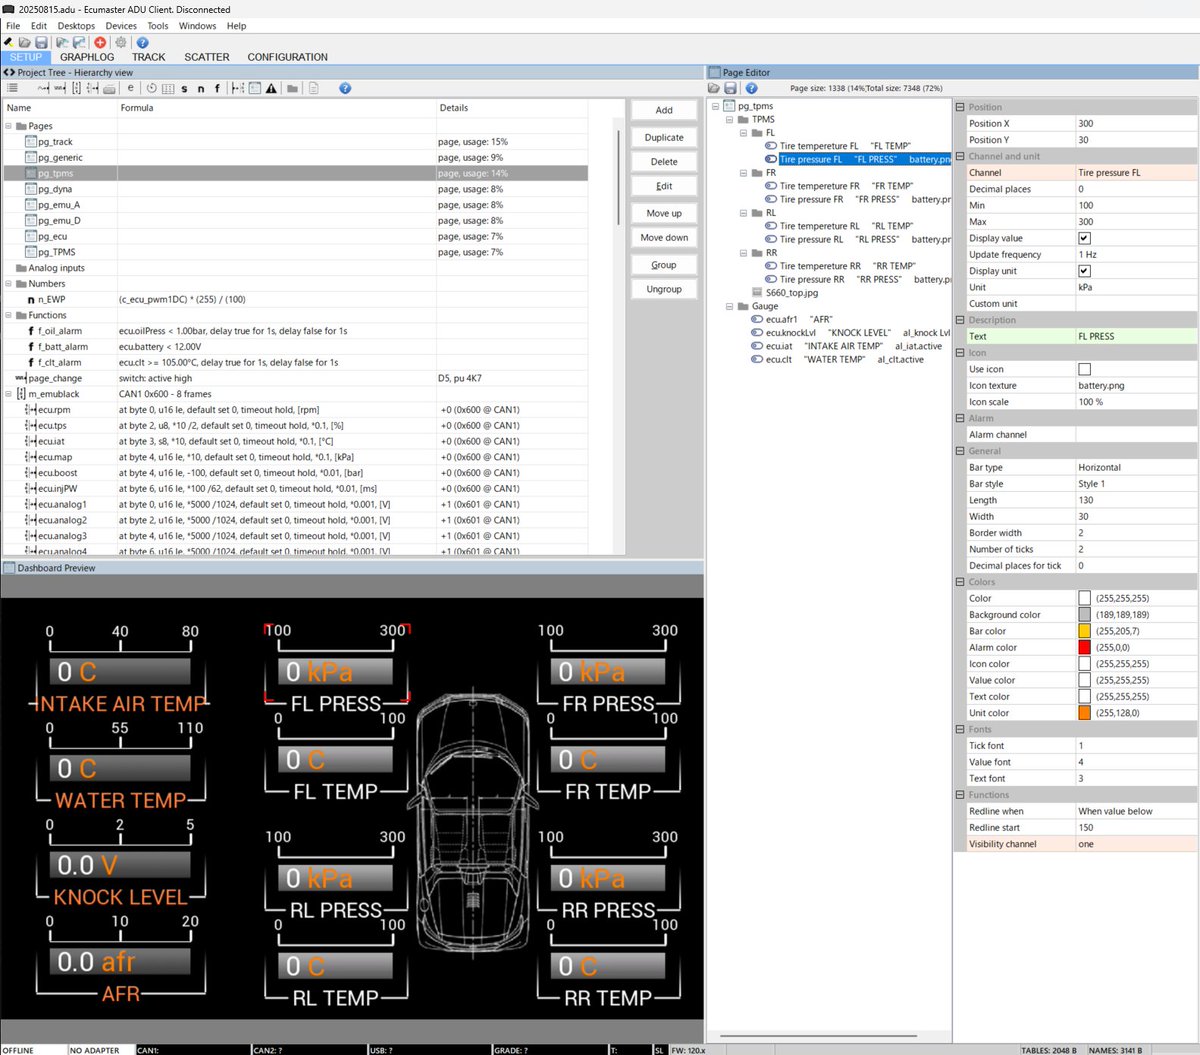Click the save icon in the Page Editor toolbar
Screen dimensions: 1200x1055
(x=731, y=88)
